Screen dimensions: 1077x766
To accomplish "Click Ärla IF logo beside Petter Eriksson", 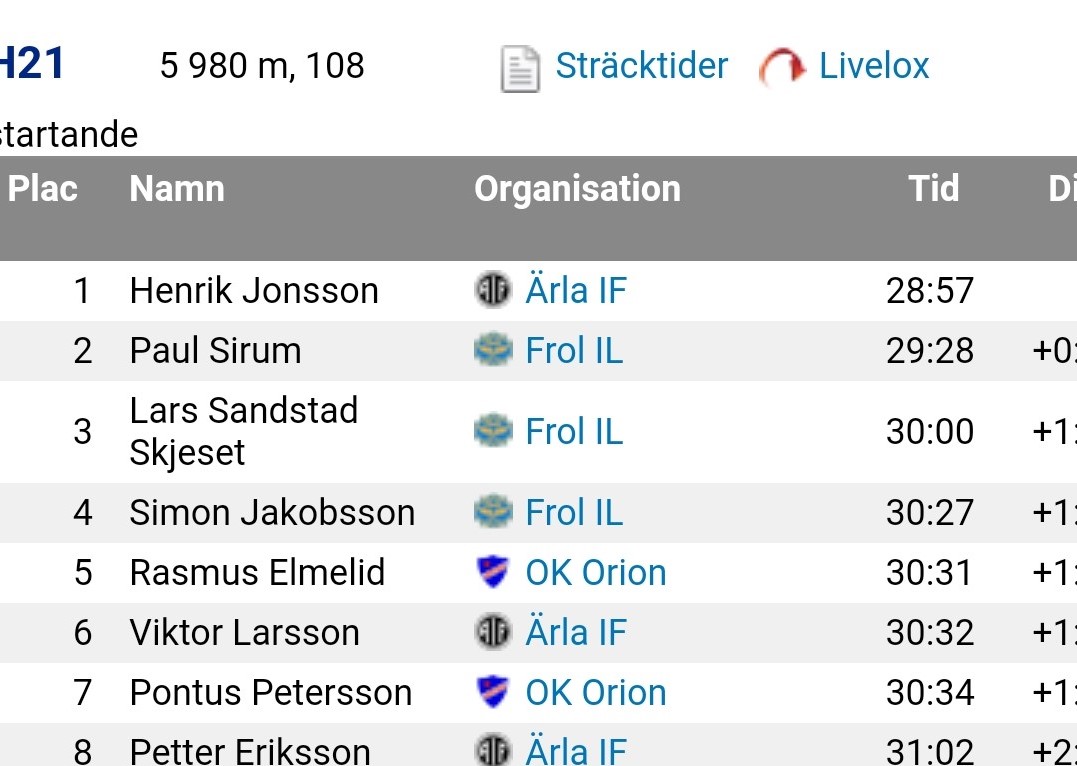I will pyautogui.click(x=492, y=751).
